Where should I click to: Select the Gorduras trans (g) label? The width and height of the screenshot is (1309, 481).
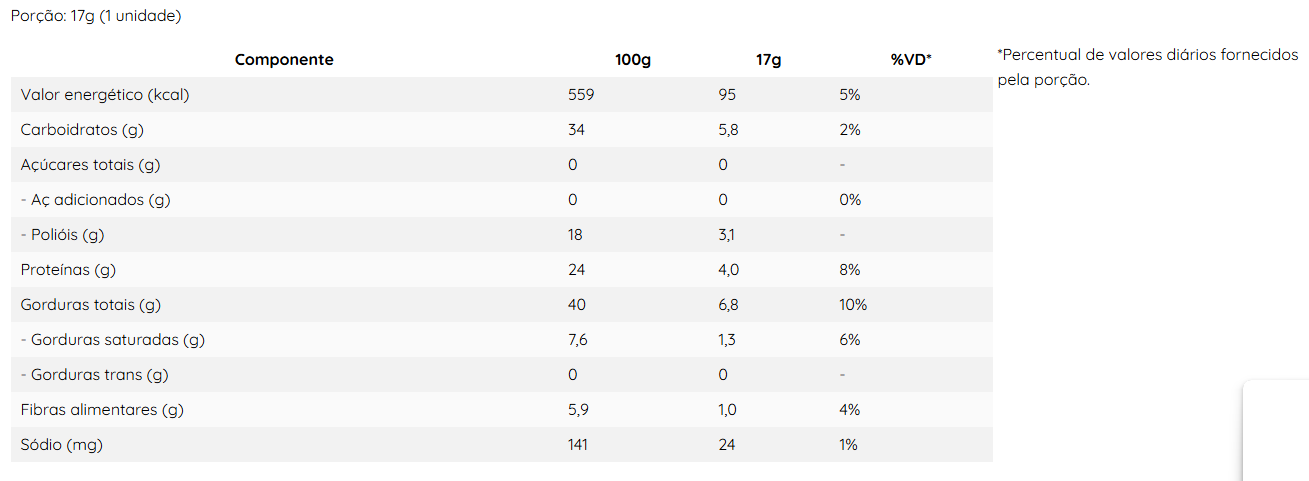tap(94, 375)
